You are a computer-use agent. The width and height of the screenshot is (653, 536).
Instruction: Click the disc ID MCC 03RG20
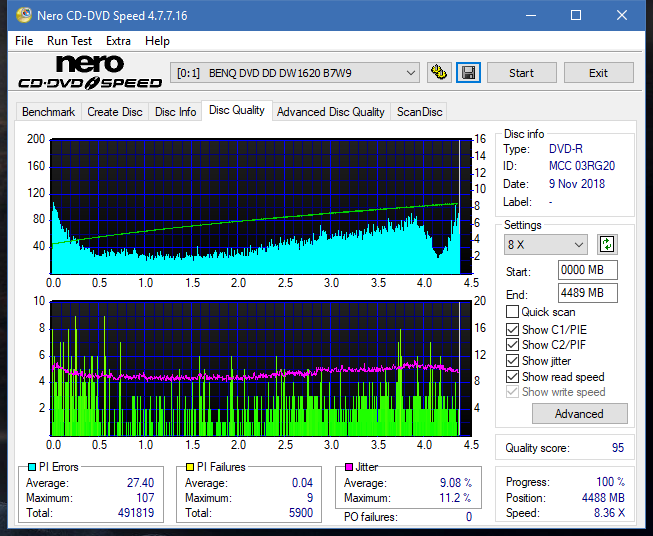(x=582, y=166)
